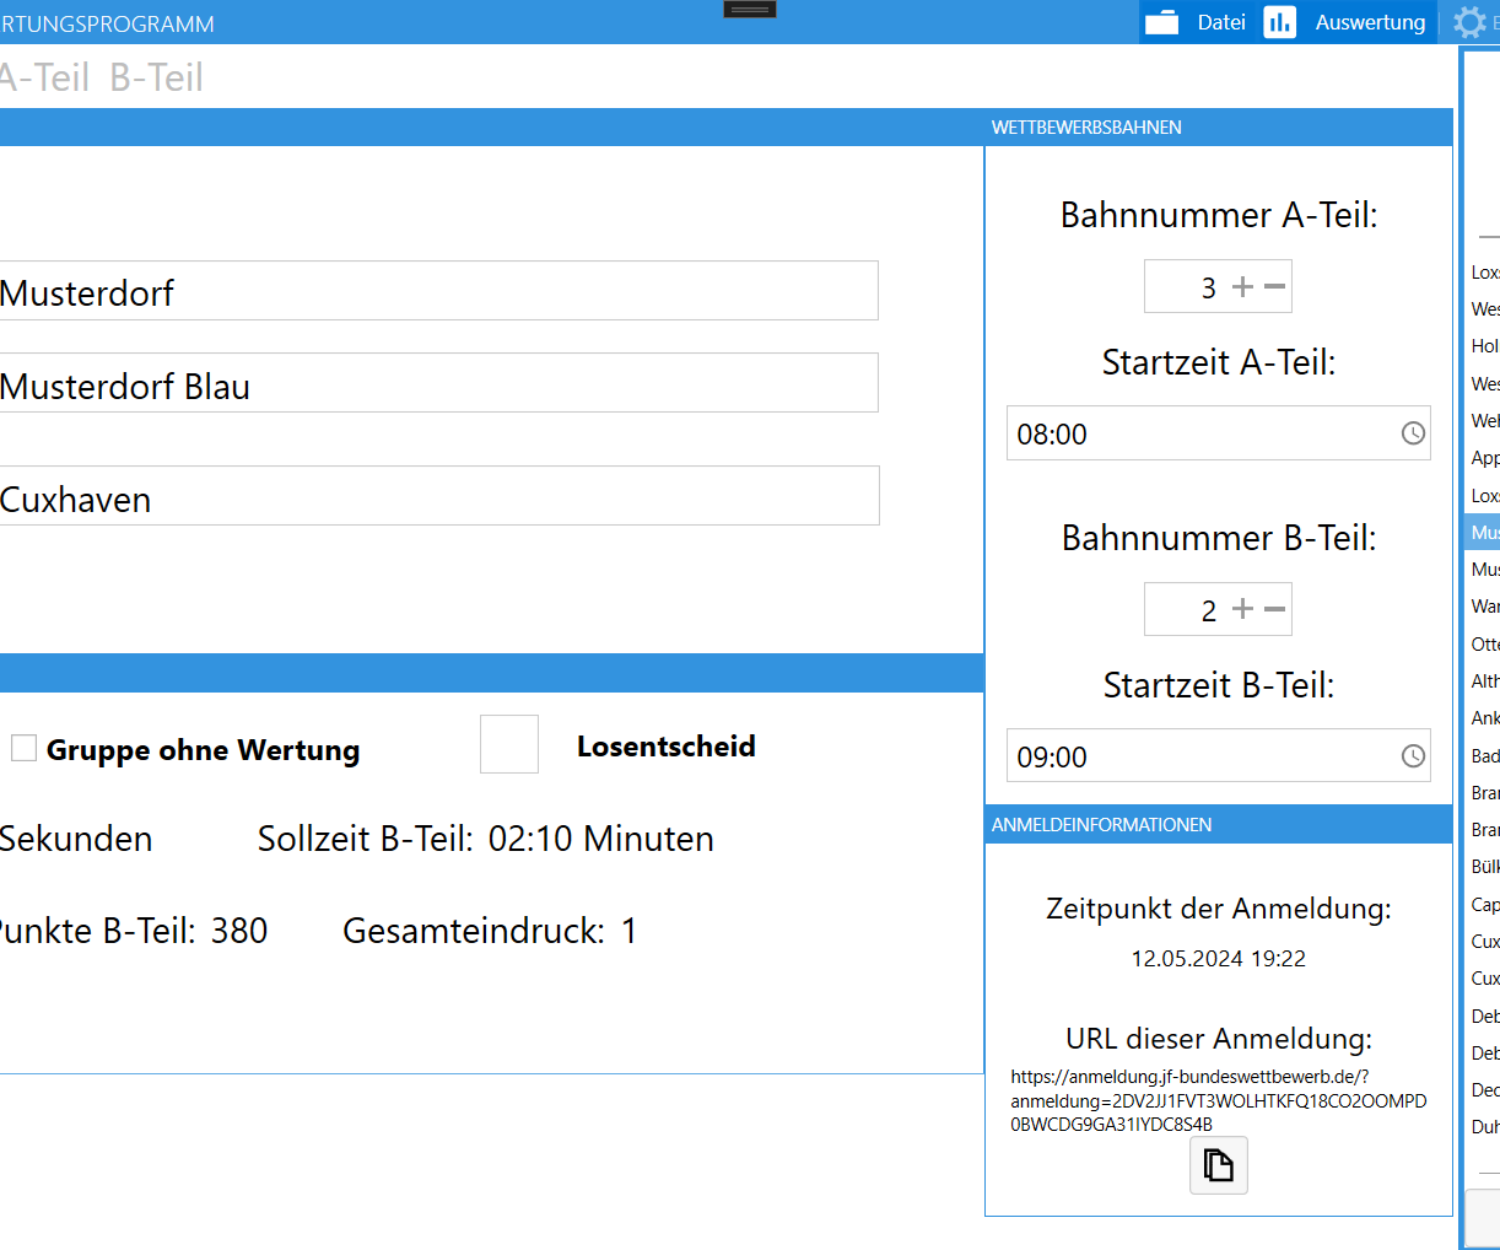Click the Musterdorf Blau text field
Screen dimensions: 1500x1250
click(438, 384)
